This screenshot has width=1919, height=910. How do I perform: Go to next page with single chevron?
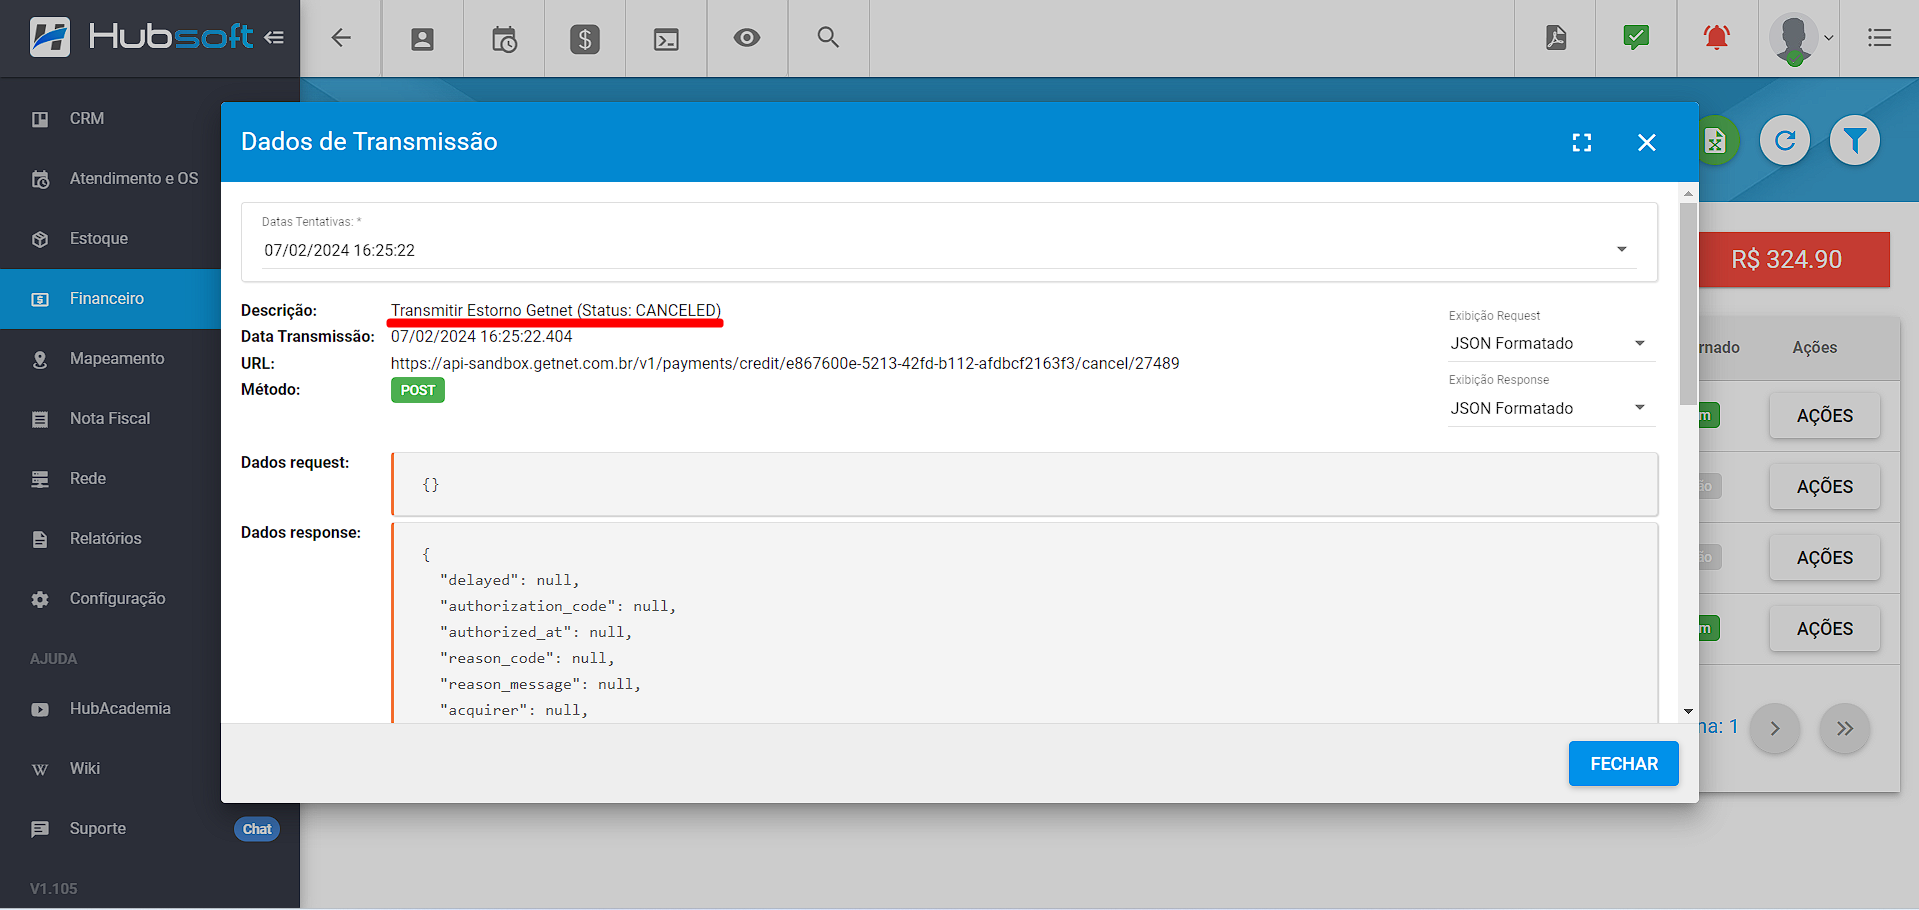click(x=1775, y=729)
